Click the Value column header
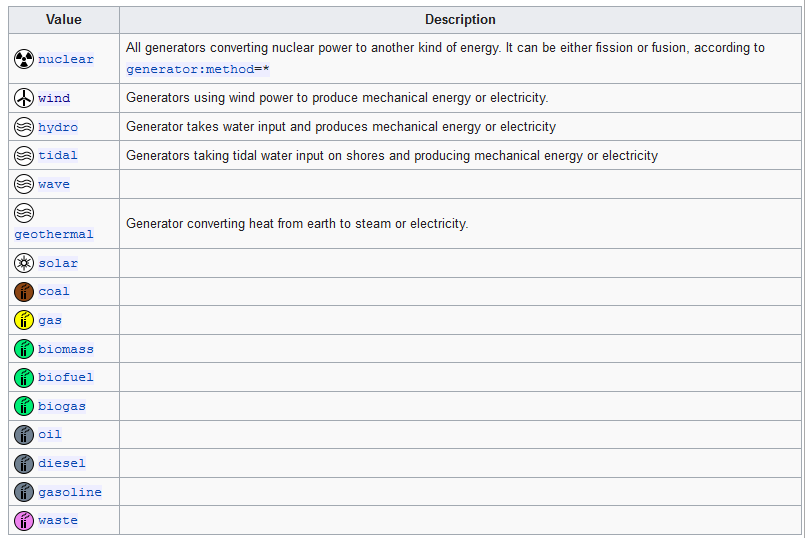This screenshot has height=538, width=805. tap(64, 20)
